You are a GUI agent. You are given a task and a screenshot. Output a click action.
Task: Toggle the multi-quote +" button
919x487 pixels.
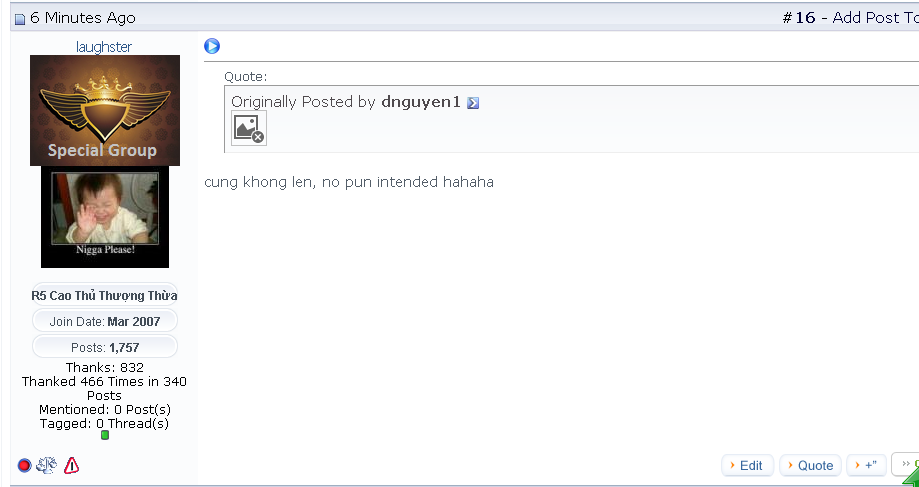[866, 465]
